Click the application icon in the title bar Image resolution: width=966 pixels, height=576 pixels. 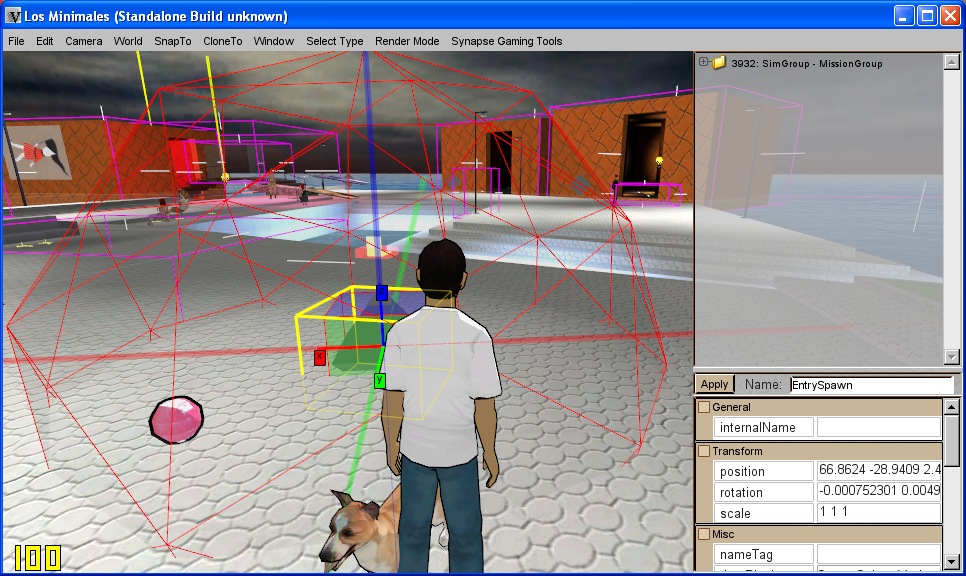pos(14,16)
